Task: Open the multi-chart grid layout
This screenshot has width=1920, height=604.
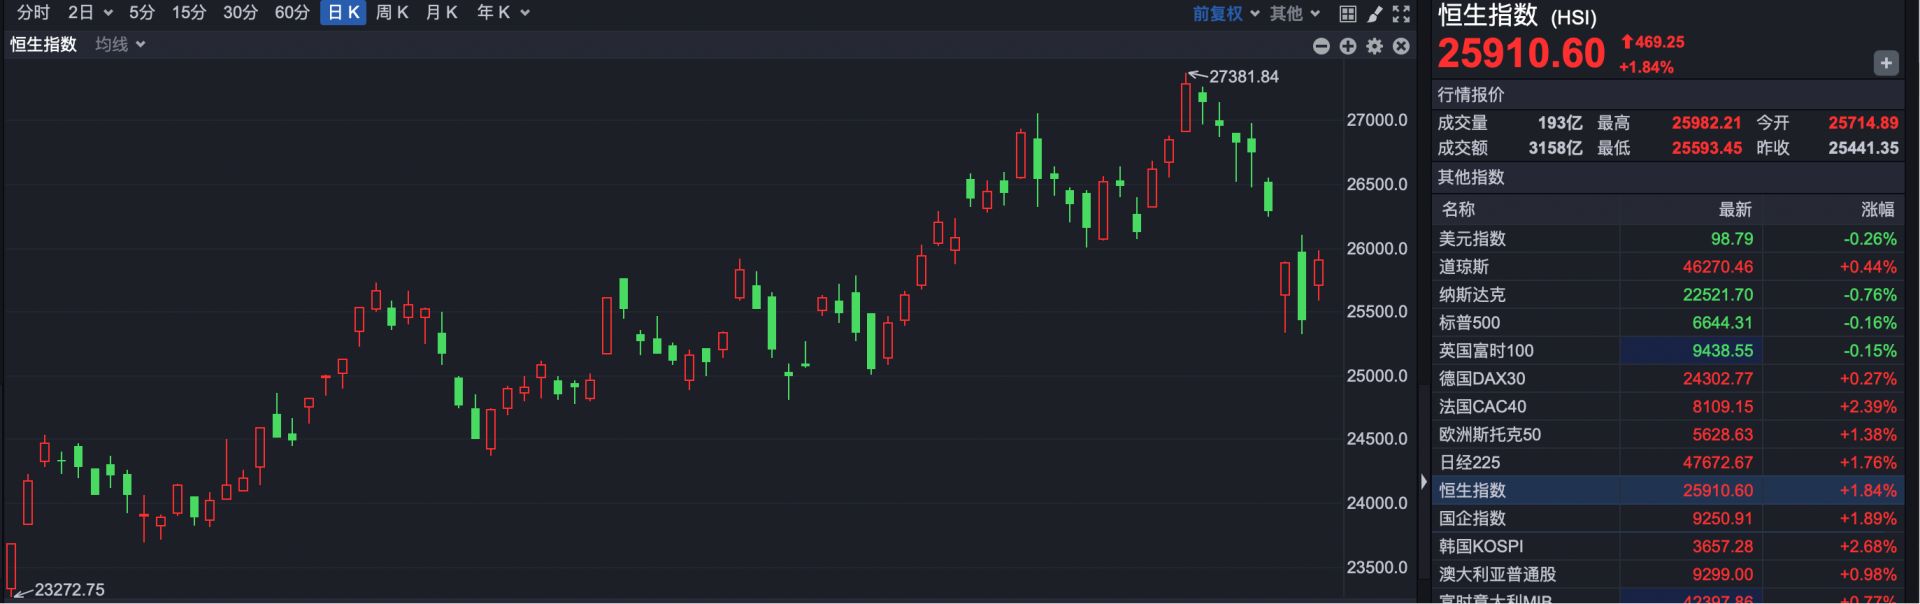Action: coord(1348,14)
